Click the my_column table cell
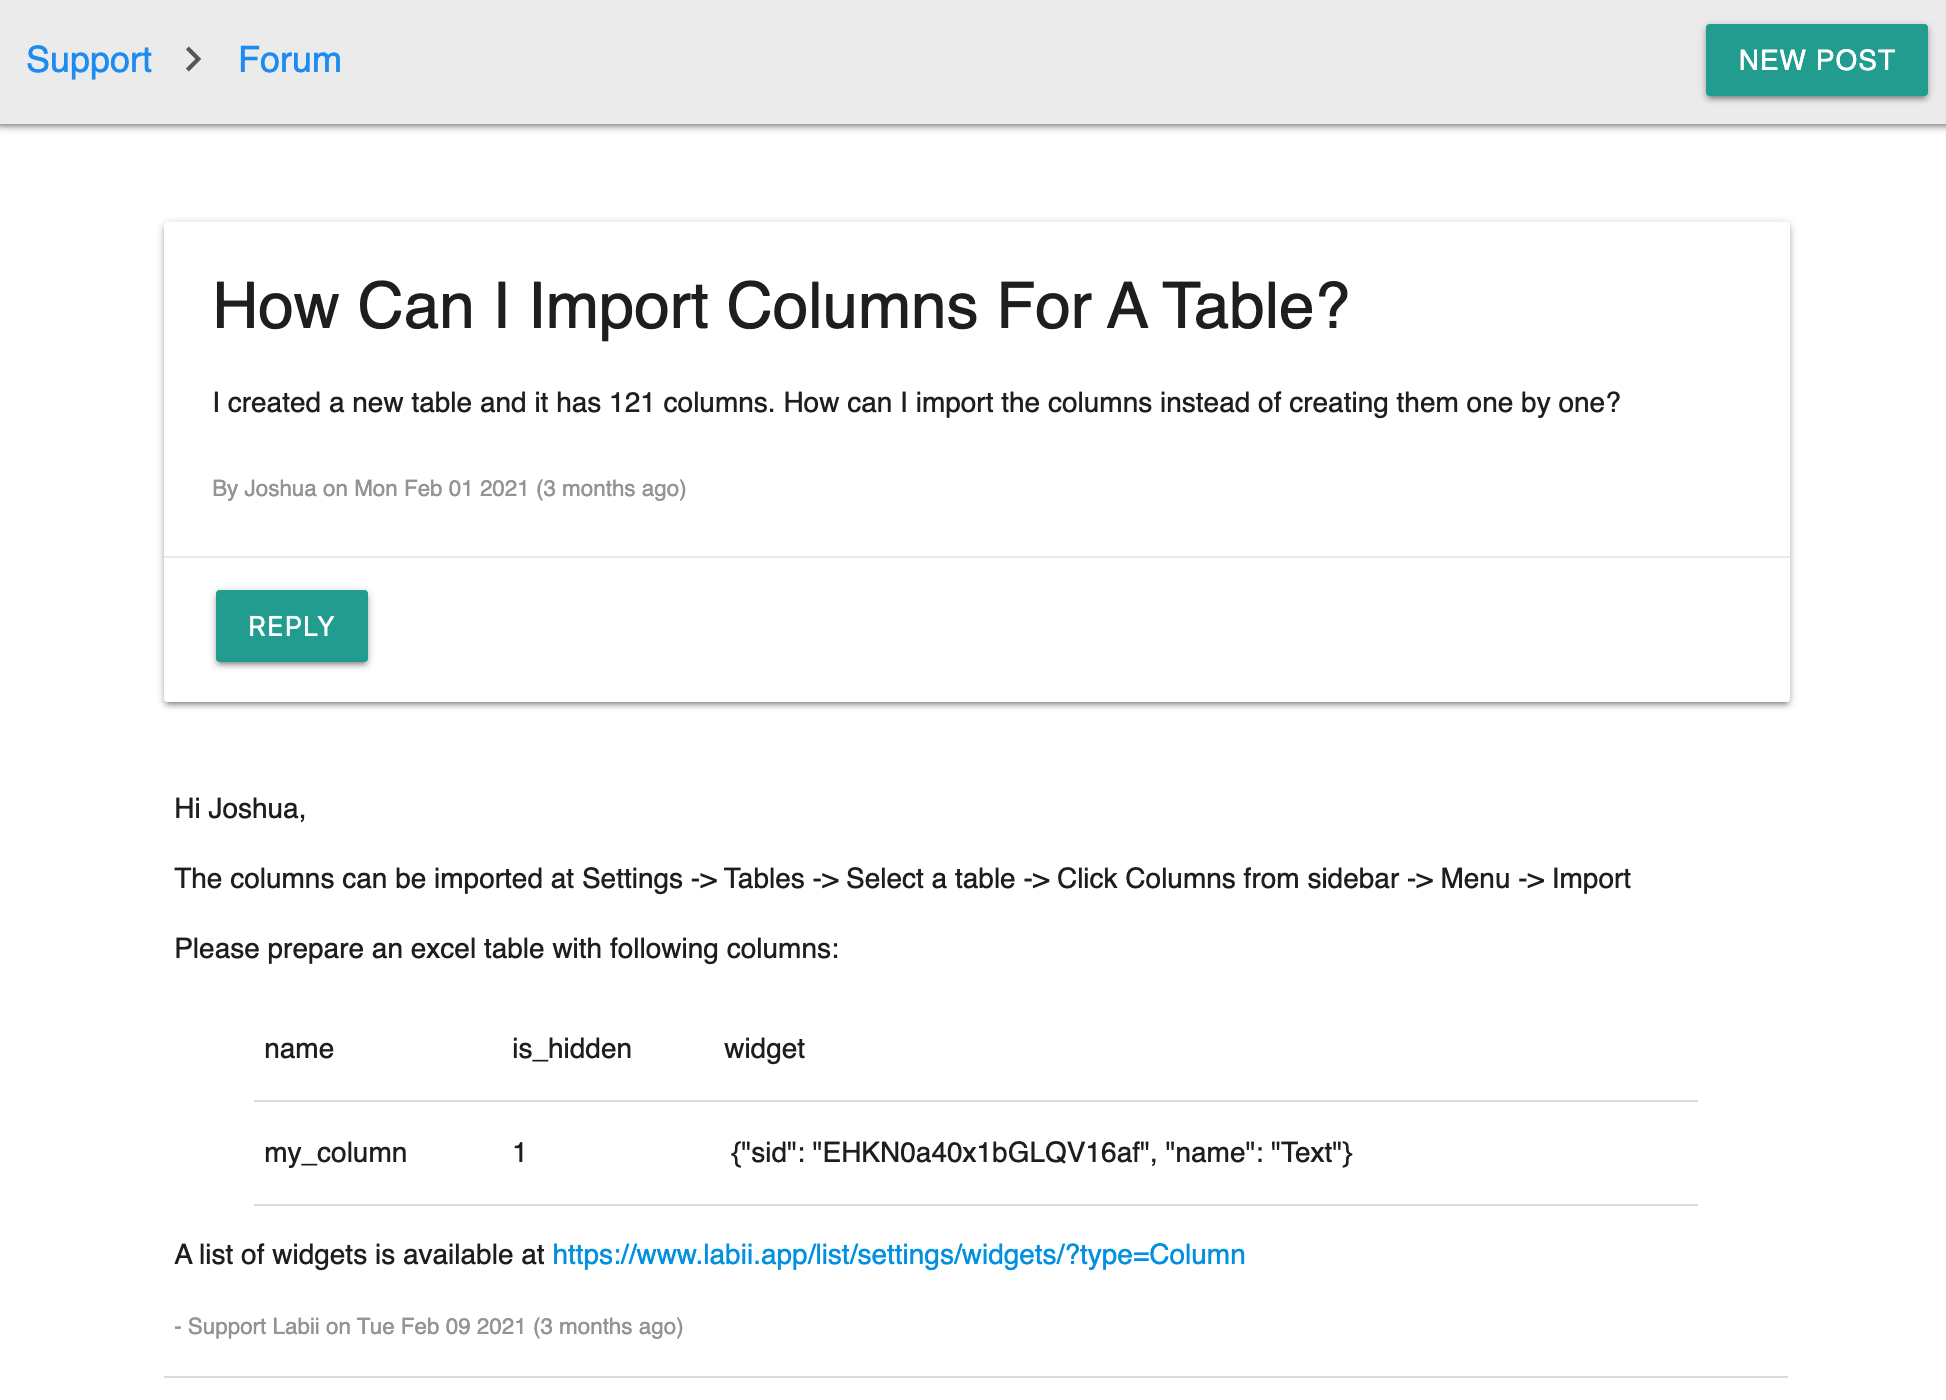This screenshot has width=1946, height=1400. pos(335,1153)
